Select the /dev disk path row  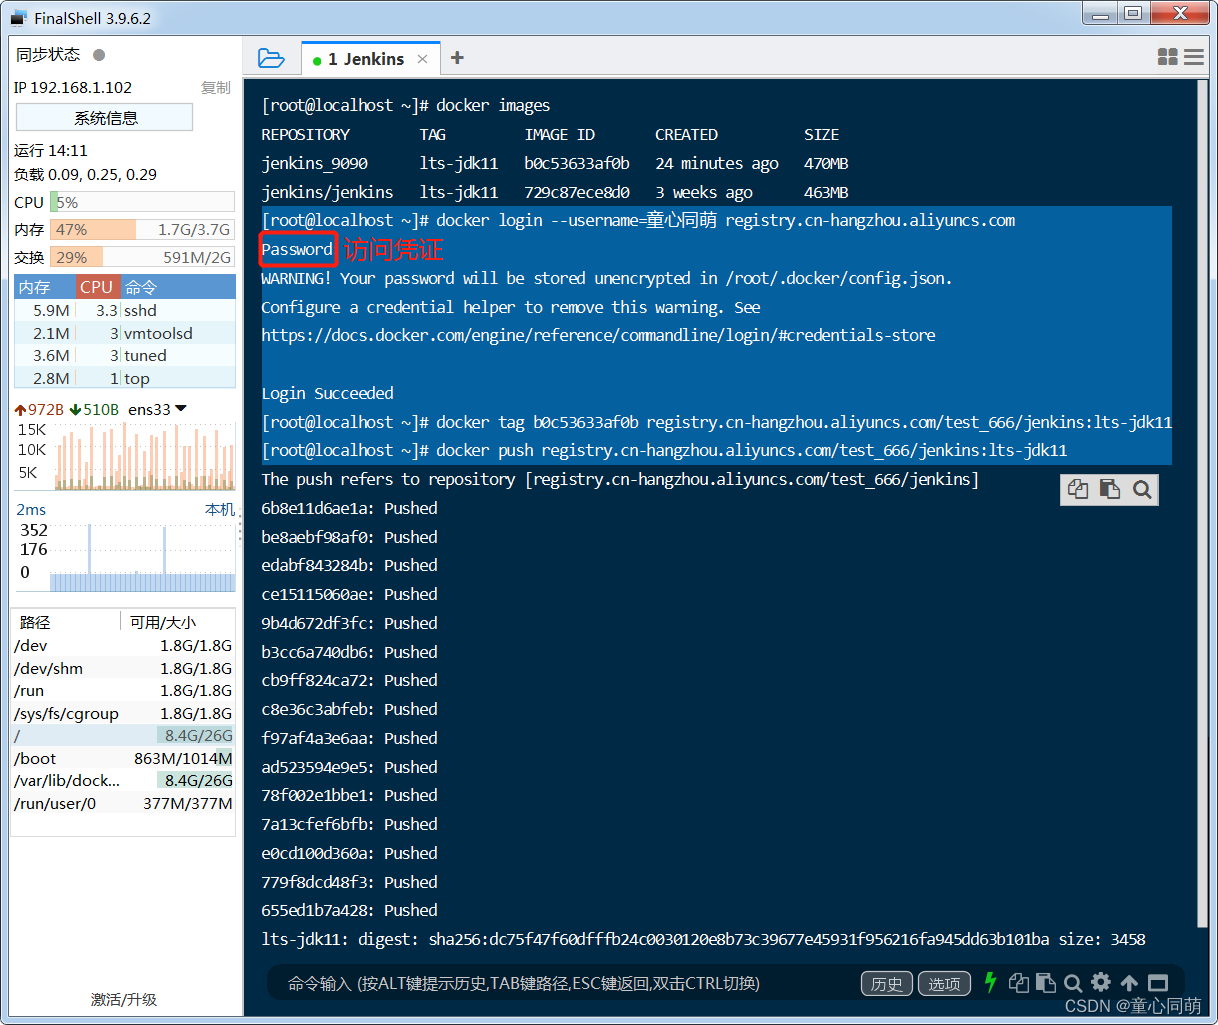(123, 645)
